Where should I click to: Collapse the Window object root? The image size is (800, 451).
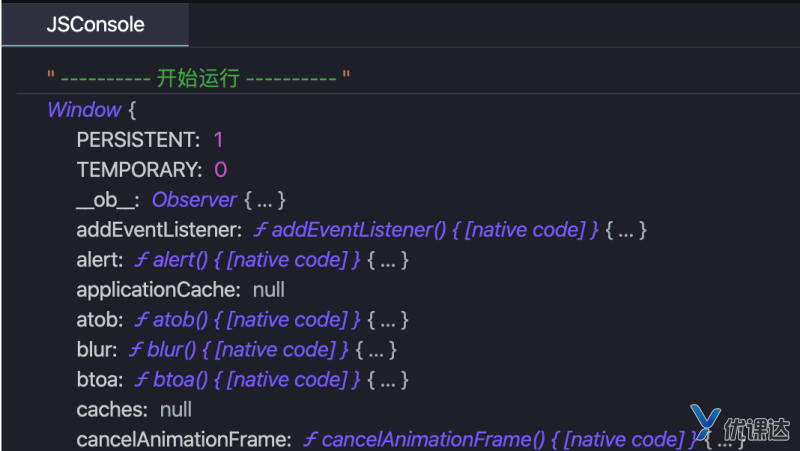84,110
